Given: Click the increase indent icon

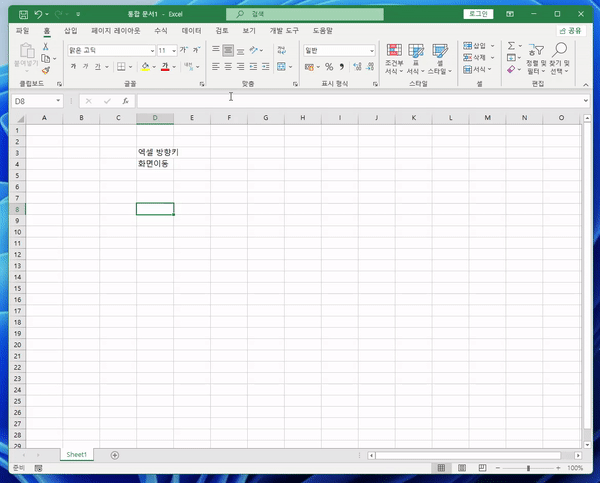Looking at the screenshot, I should coord(265,67).
